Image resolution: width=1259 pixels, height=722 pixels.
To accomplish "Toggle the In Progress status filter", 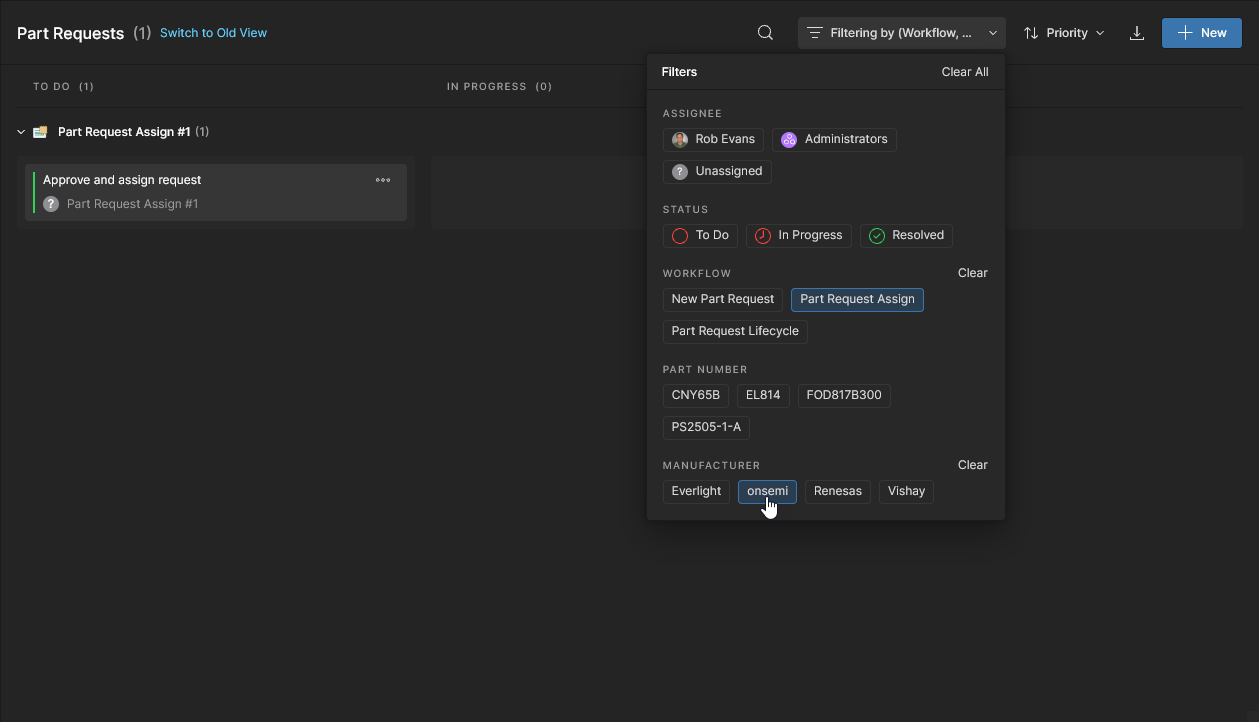I will pos(798,235).
